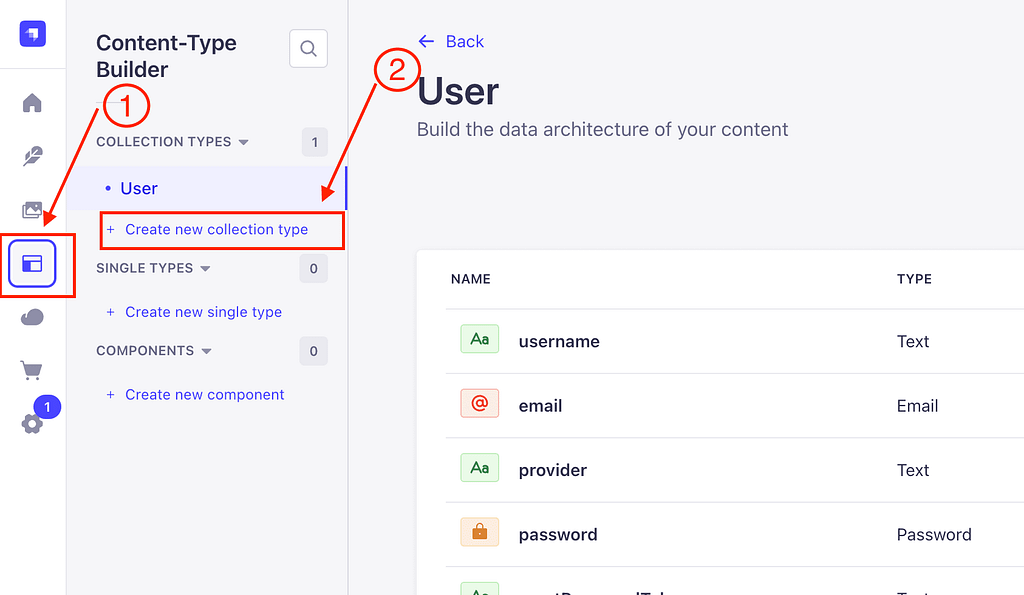This screenshot has height=595, width=1024.
Task: Open Settings gear icon
Action: [31, 424]
